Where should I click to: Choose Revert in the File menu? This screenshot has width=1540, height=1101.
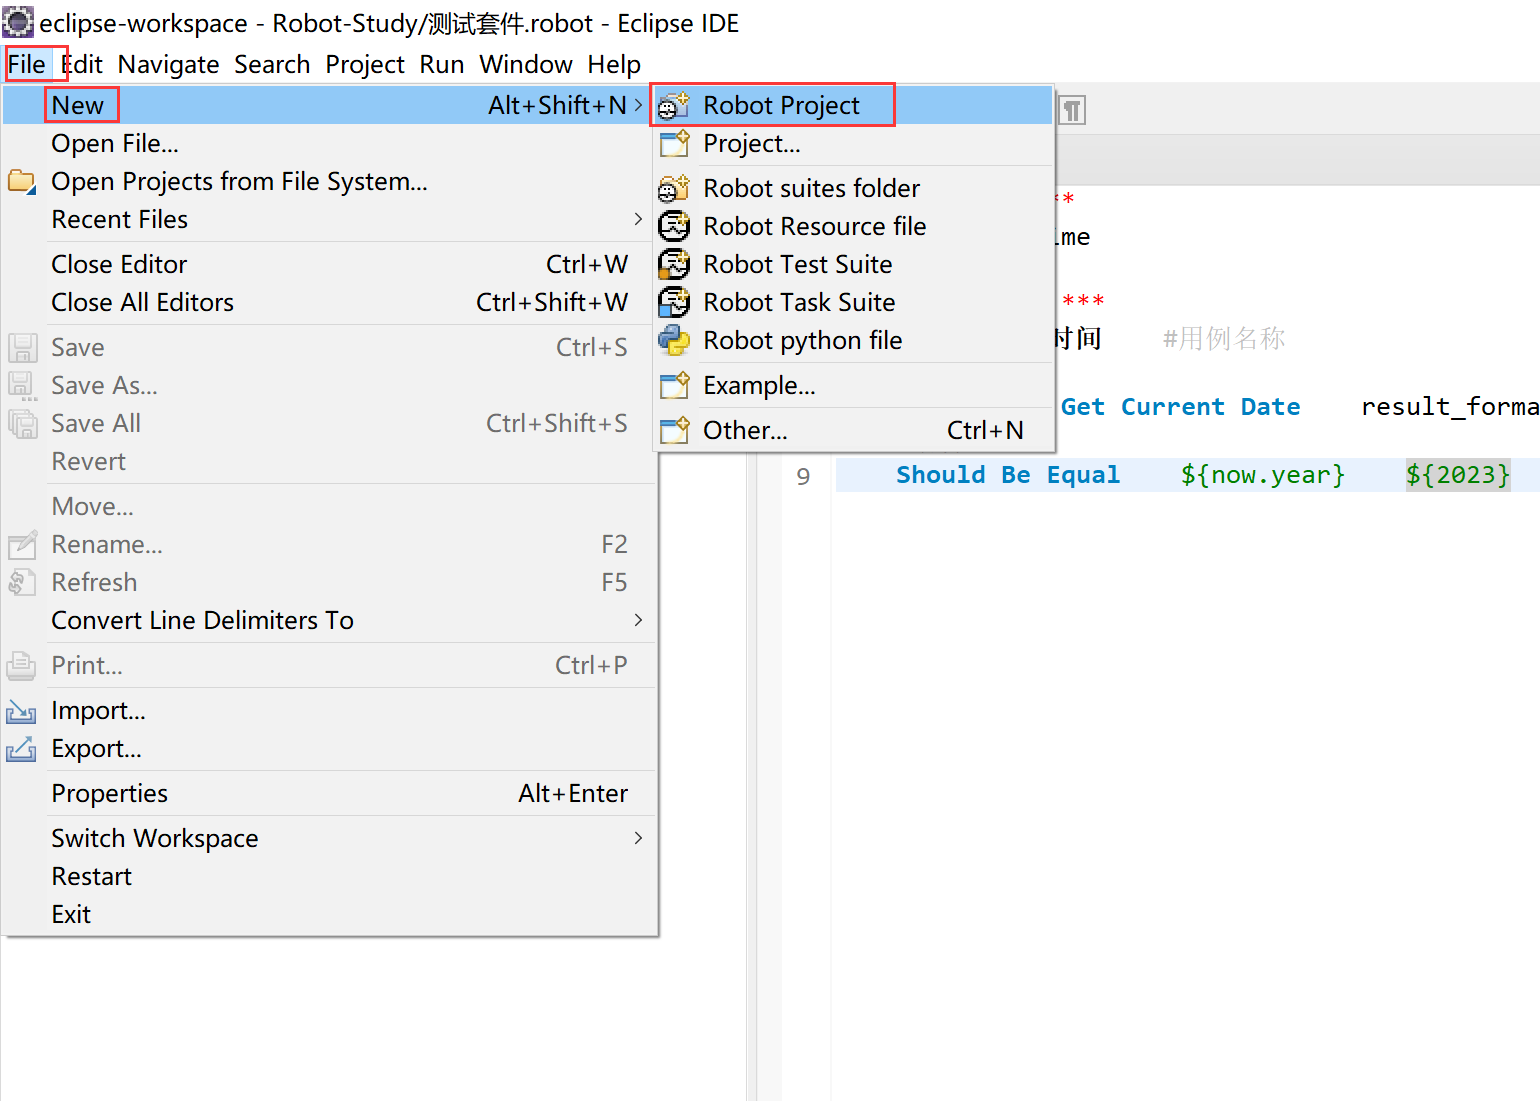pyautogui.click(x=328, y=461)
